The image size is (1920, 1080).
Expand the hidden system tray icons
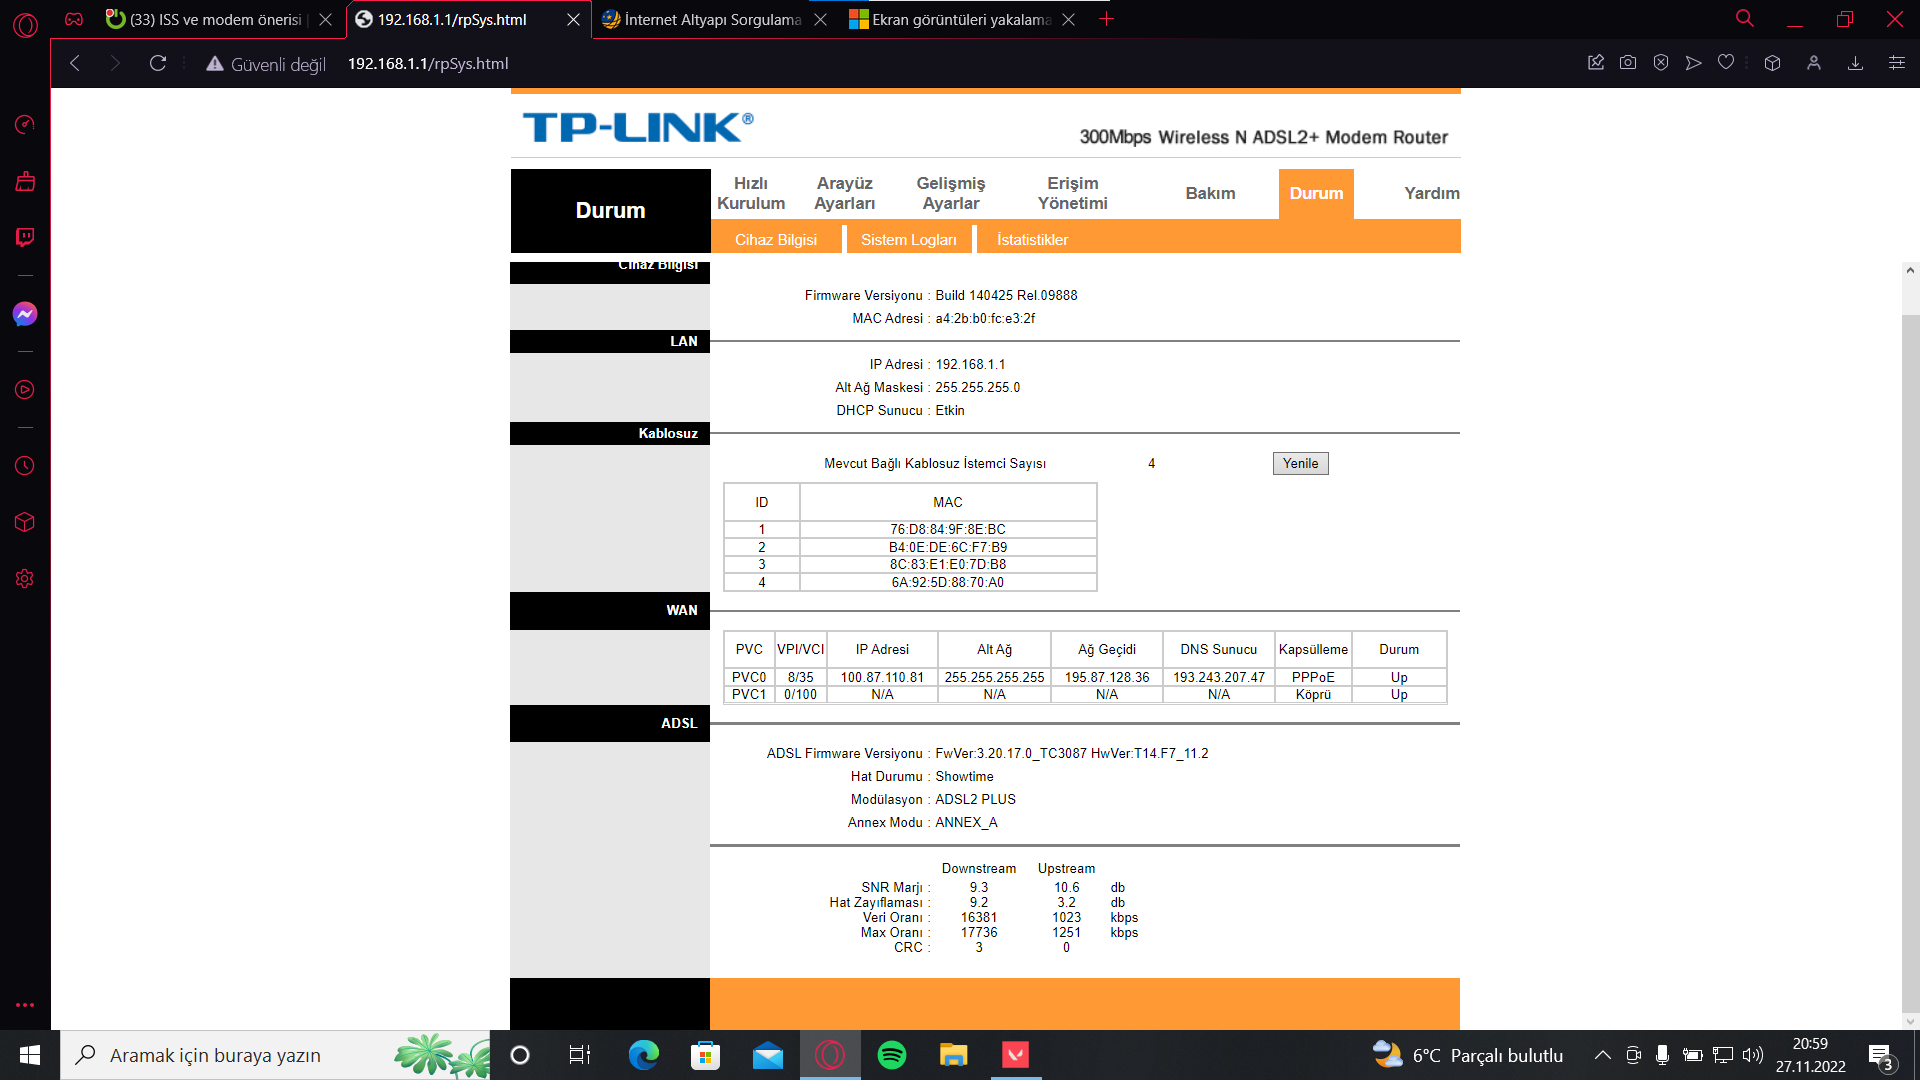tap(1602, 1055)
